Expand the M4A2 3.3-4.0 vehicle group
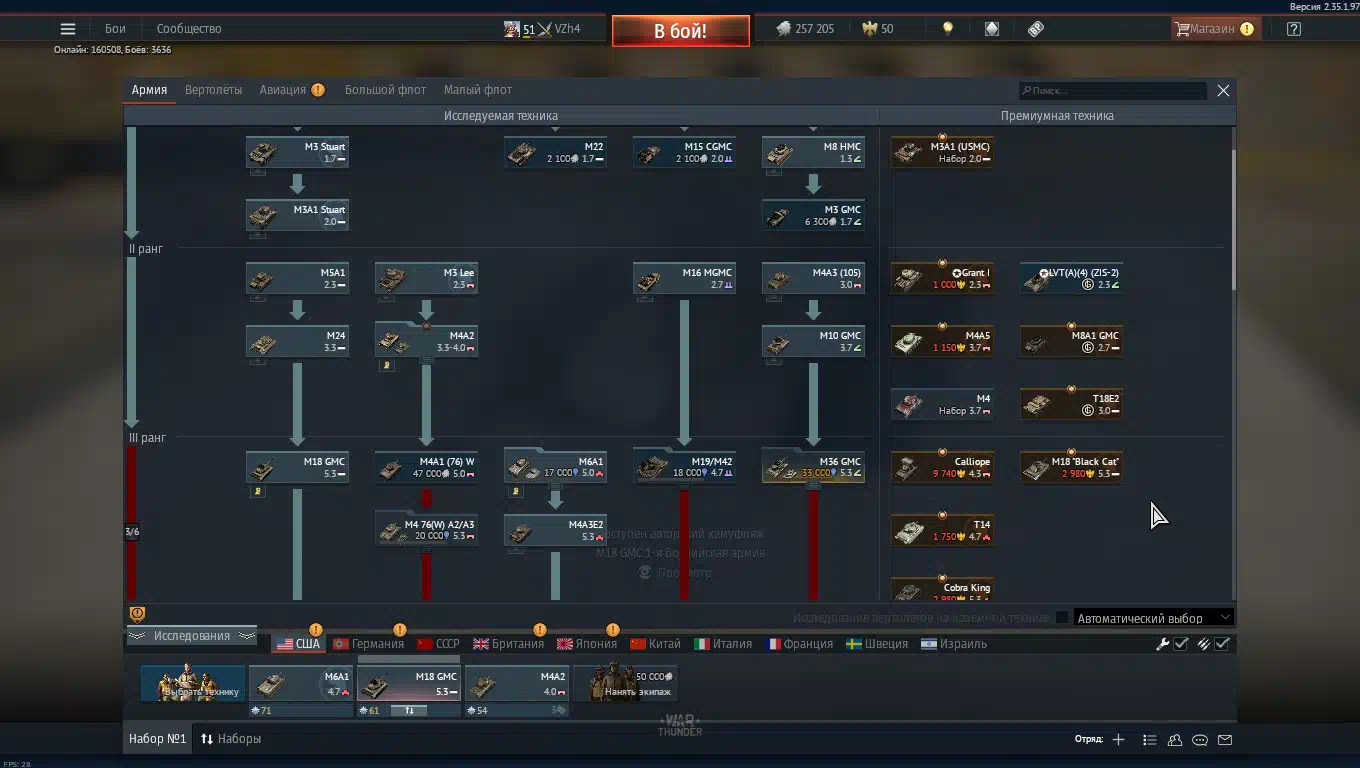Image resolution: width=1360 pixels, height=768 pixels. pos(426,342)
